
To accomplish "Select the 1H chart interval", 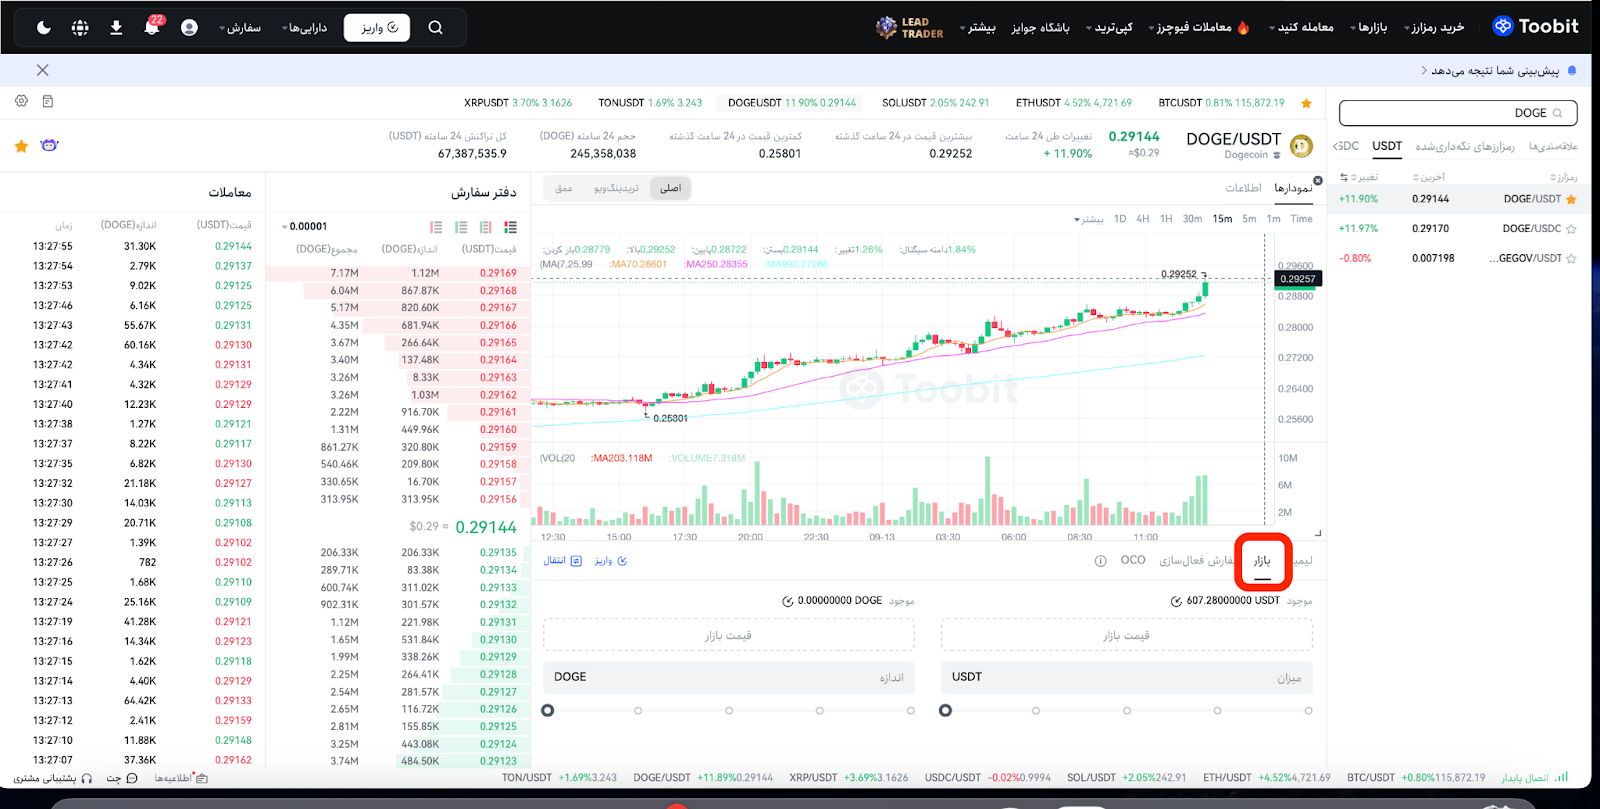I will click(x=1166, y=219).
